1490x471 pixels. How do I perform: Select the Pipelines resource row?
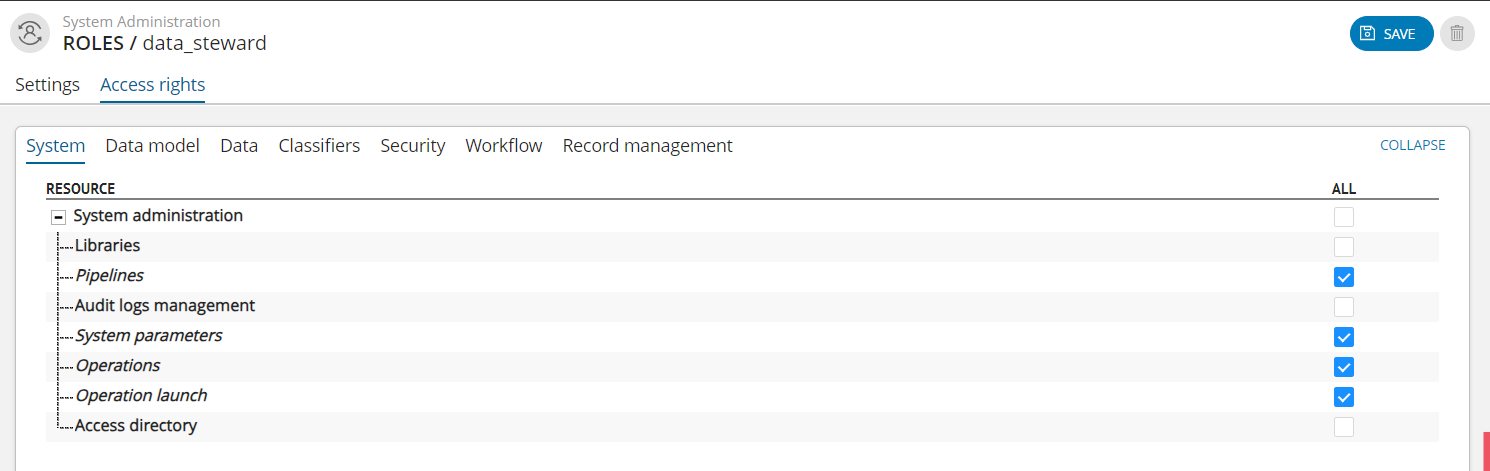pyautogui.click(x=742, y=276)
